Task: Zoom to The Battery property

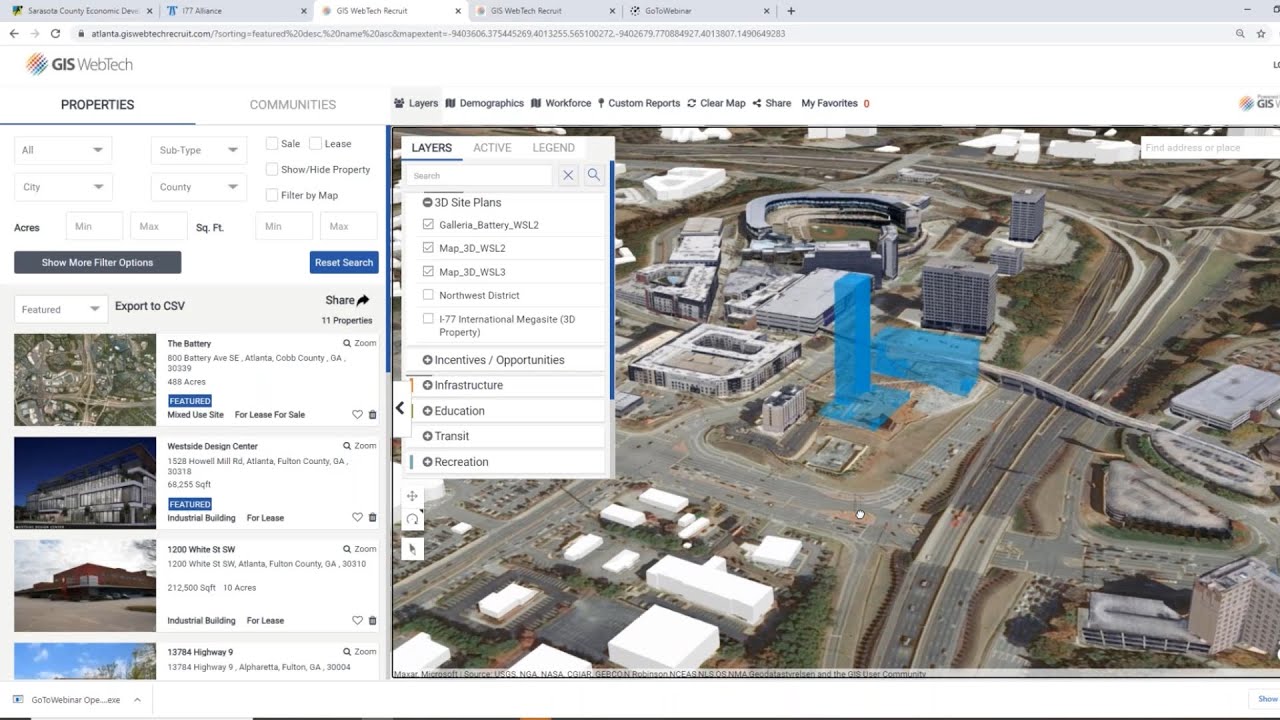Action: click(x=360, y=343)
